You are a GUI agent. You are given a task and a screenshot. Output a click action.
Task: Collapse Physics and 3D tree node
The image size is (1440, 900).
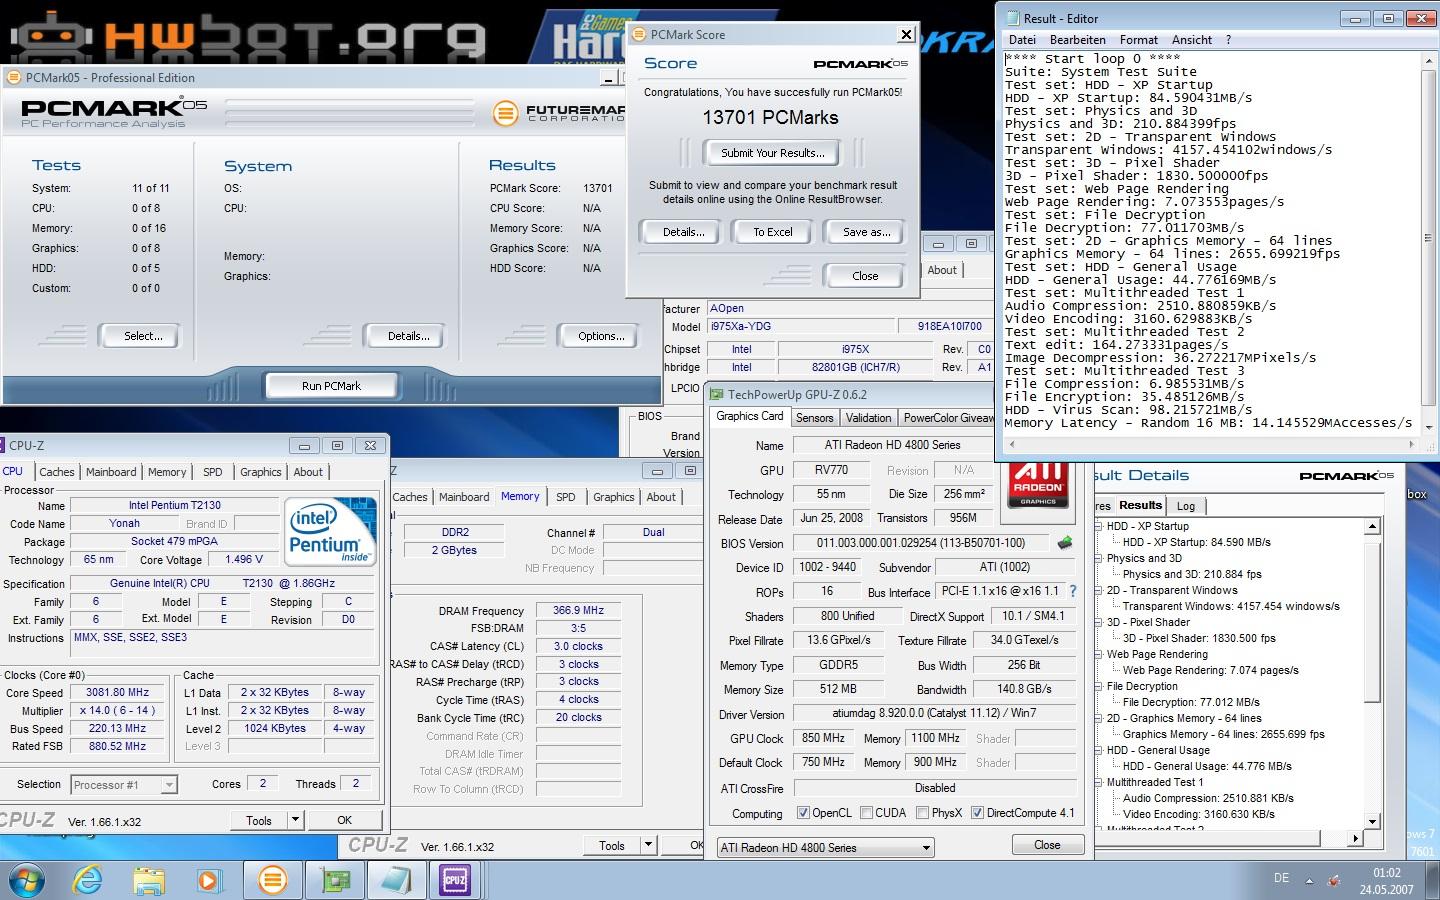(1097, 558)
